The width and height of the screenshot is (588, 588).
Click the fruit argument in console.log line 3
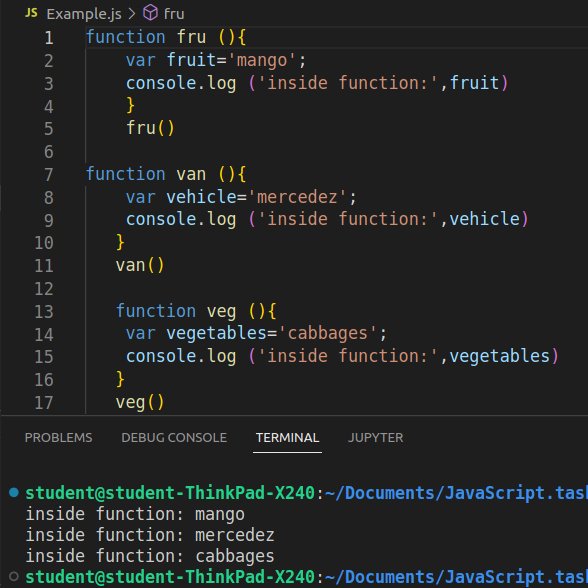(x=474, y=83)
